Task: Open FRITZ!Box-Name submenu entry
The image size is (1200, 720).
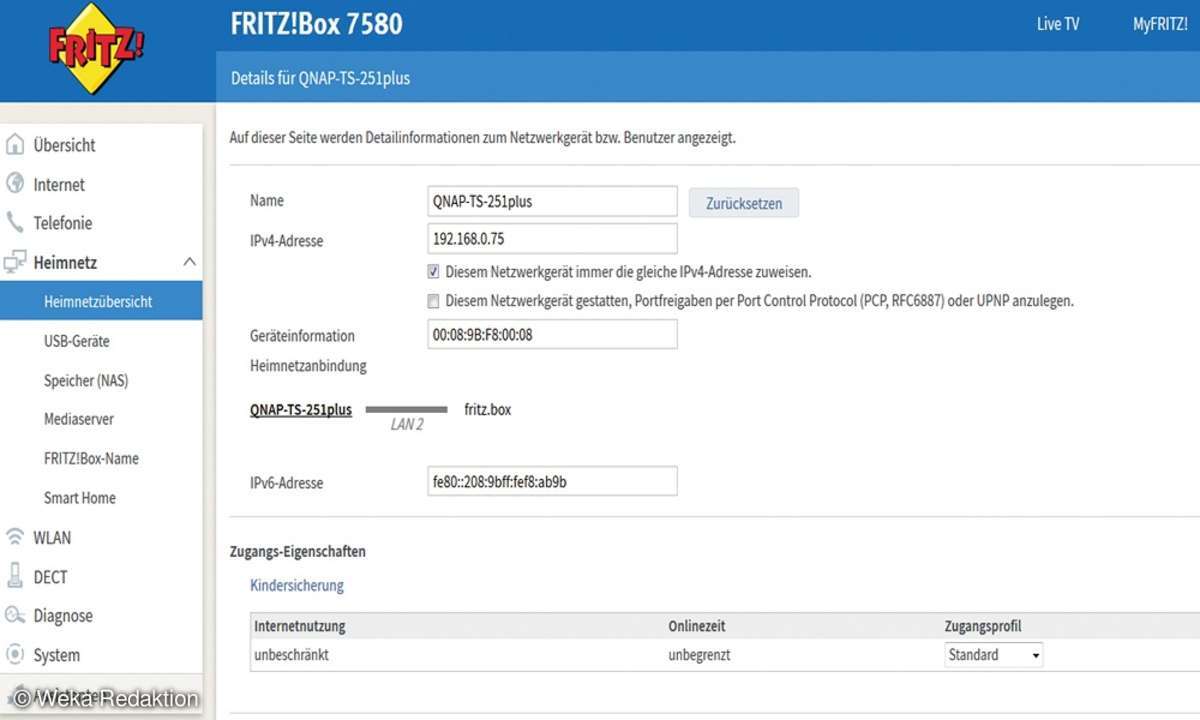Action: coord(91,458)
